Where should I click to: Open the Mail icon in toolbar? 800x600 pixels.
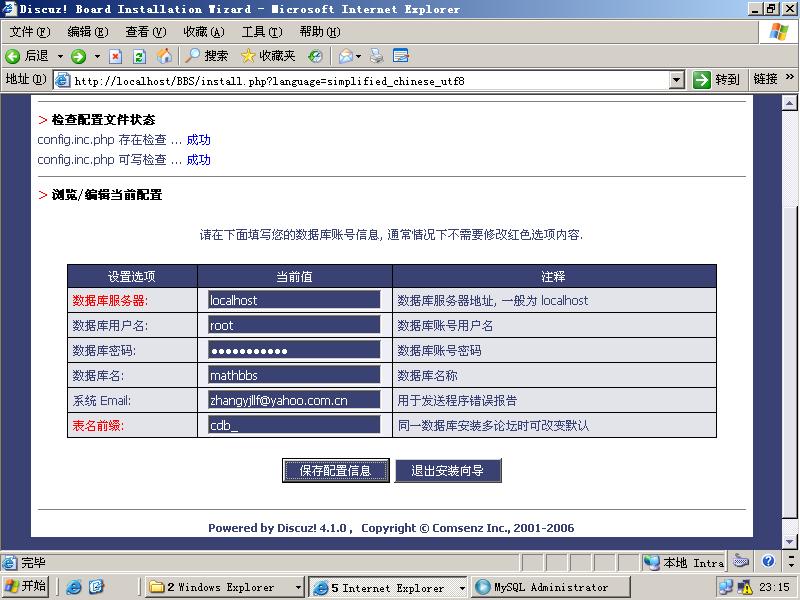(345, 56)
